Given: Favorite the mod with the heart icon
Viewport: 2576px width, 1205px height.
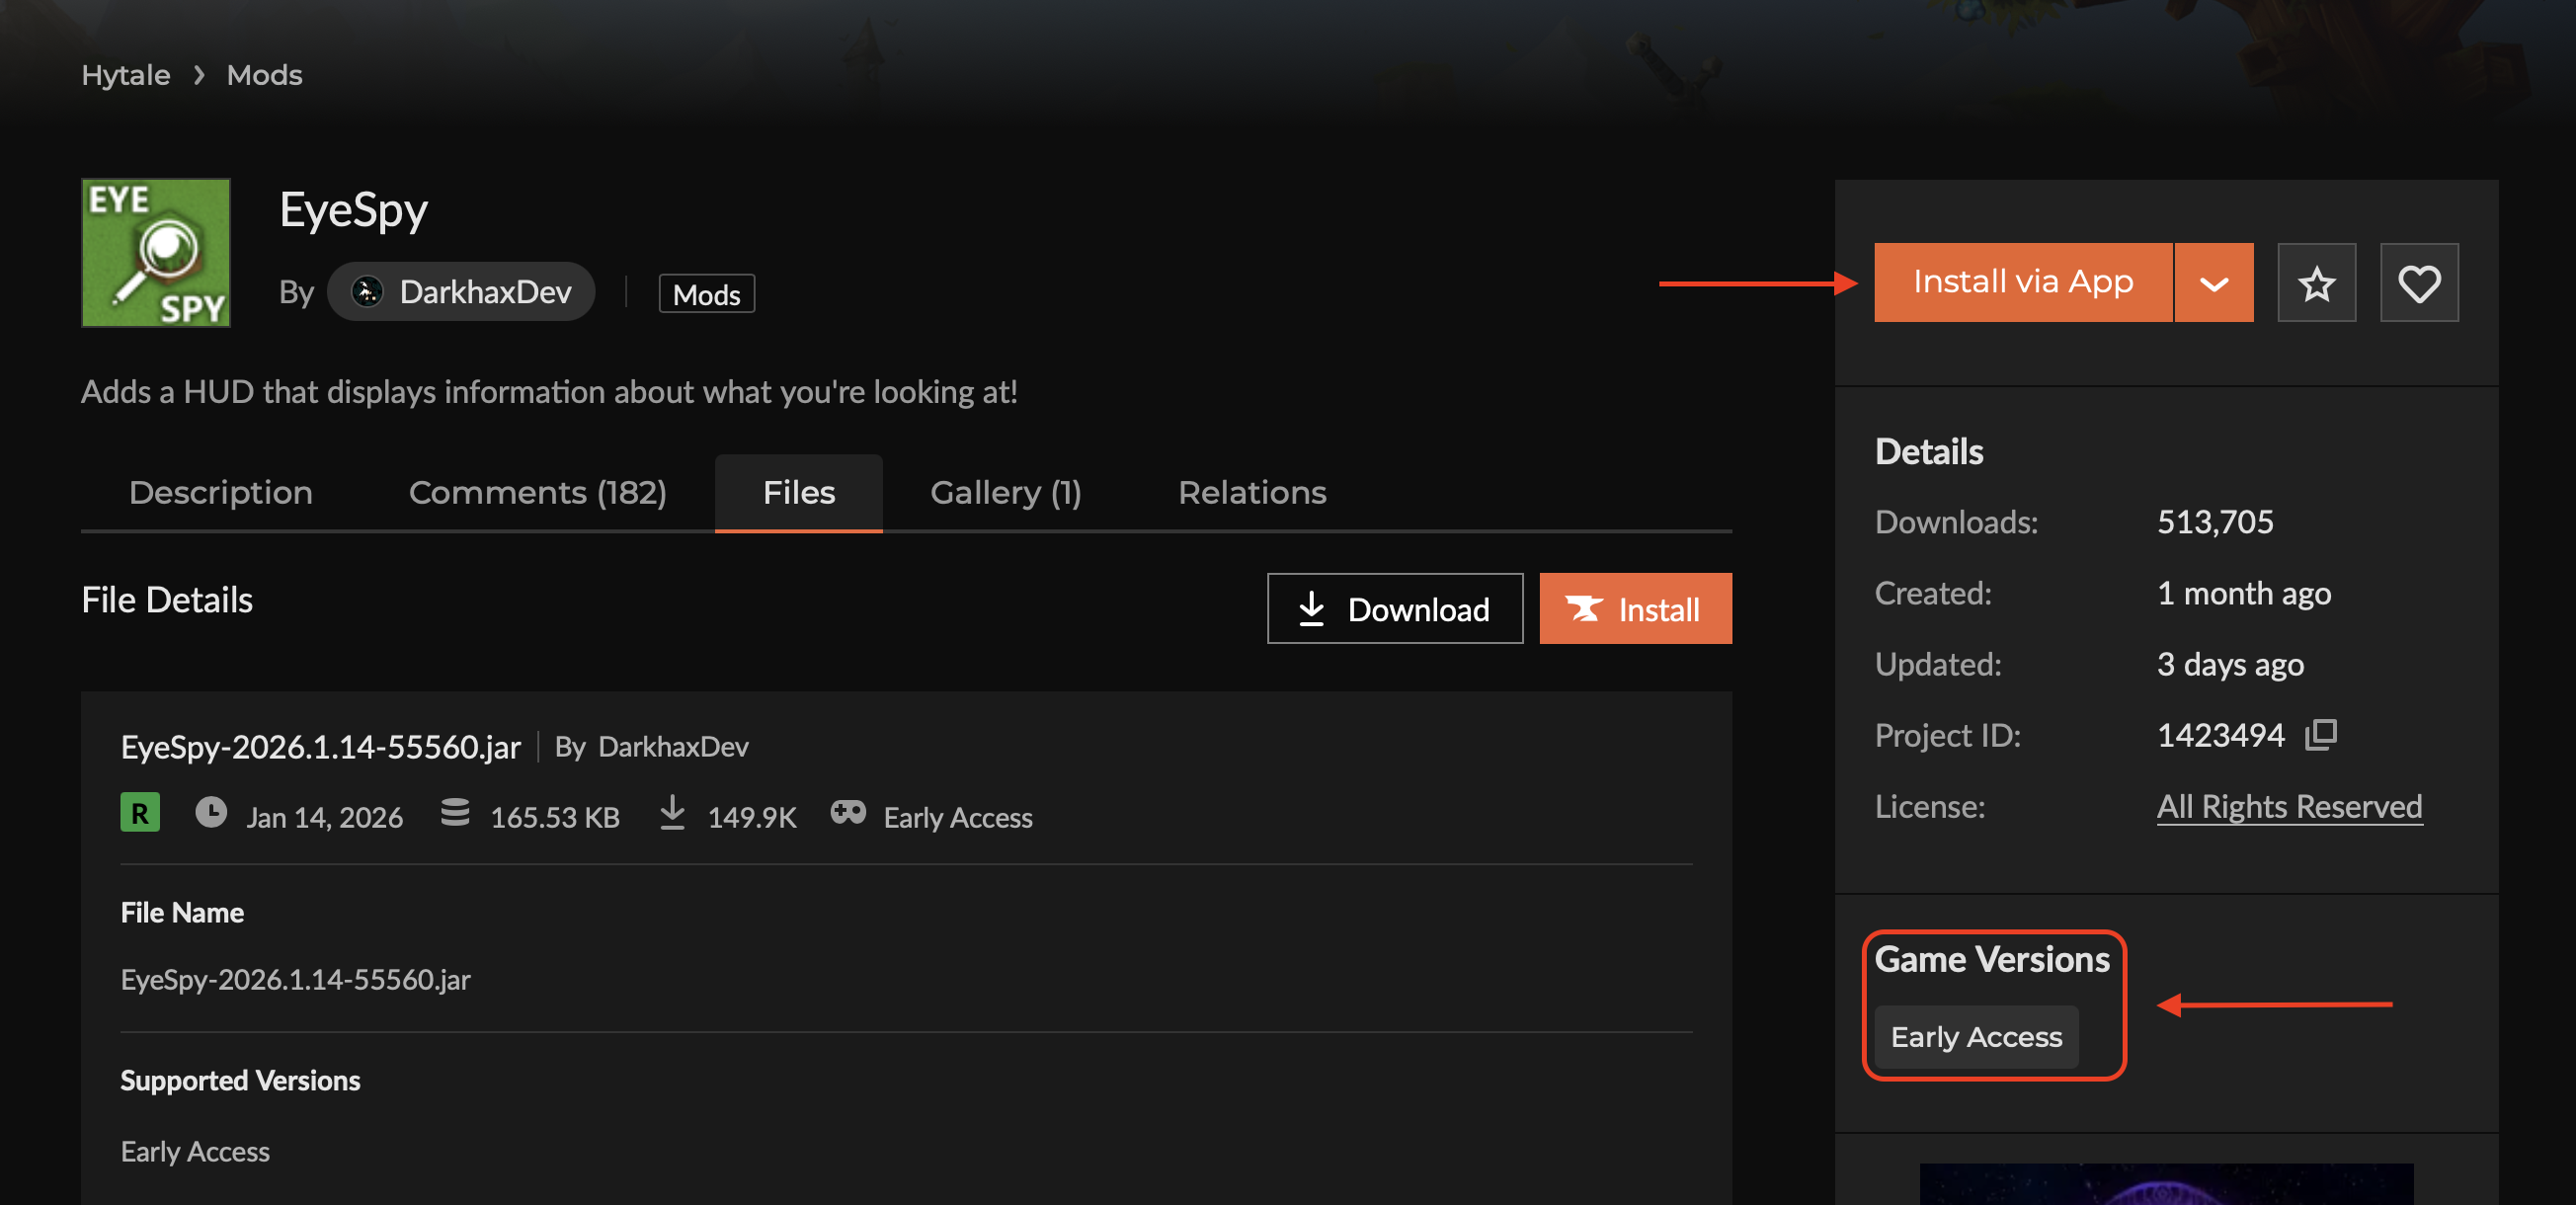Looking at the screenshot, I should click(2418, 283).
